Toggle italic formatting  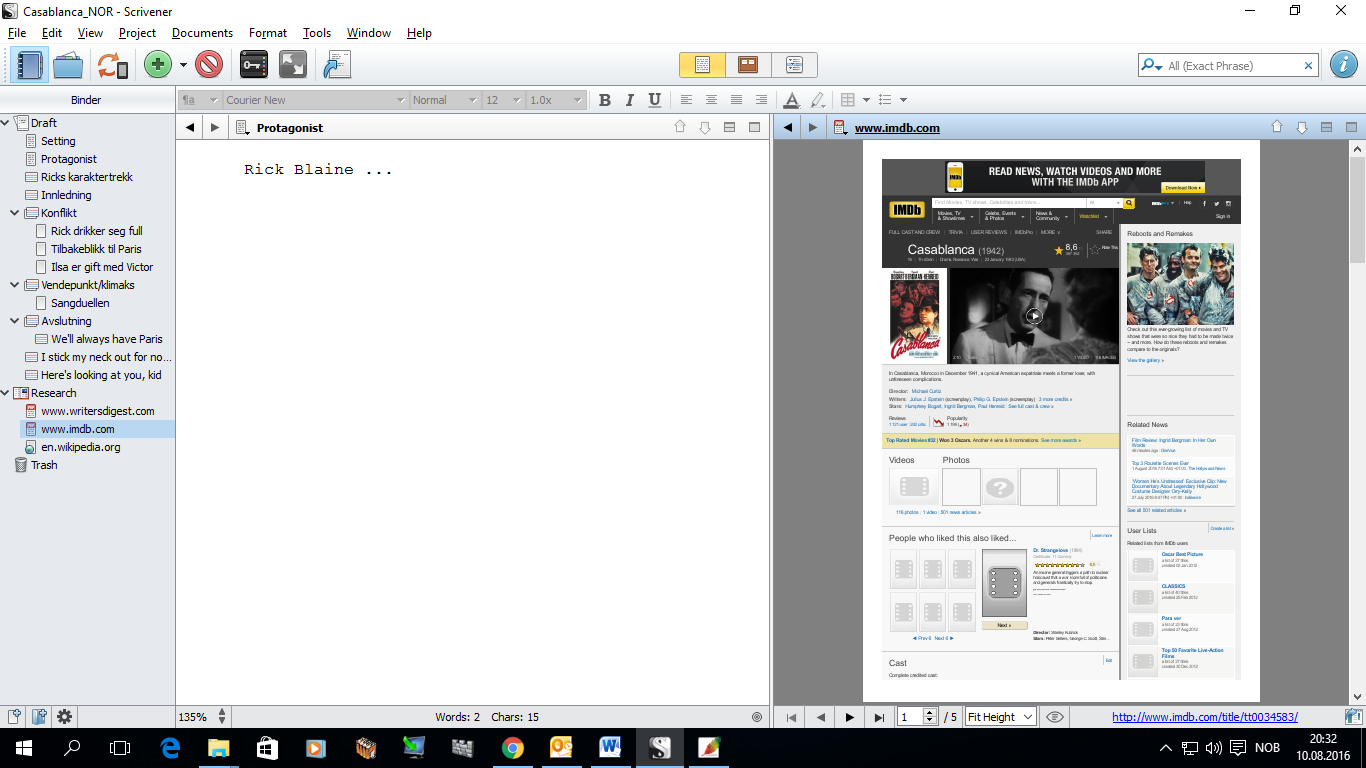click(631, 99)
